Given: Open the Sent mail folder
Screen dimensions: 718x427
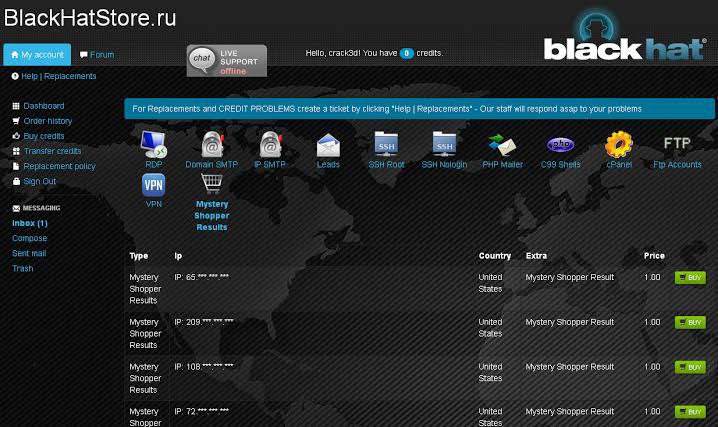Looking at the screenshot, I should coord(29,254).
